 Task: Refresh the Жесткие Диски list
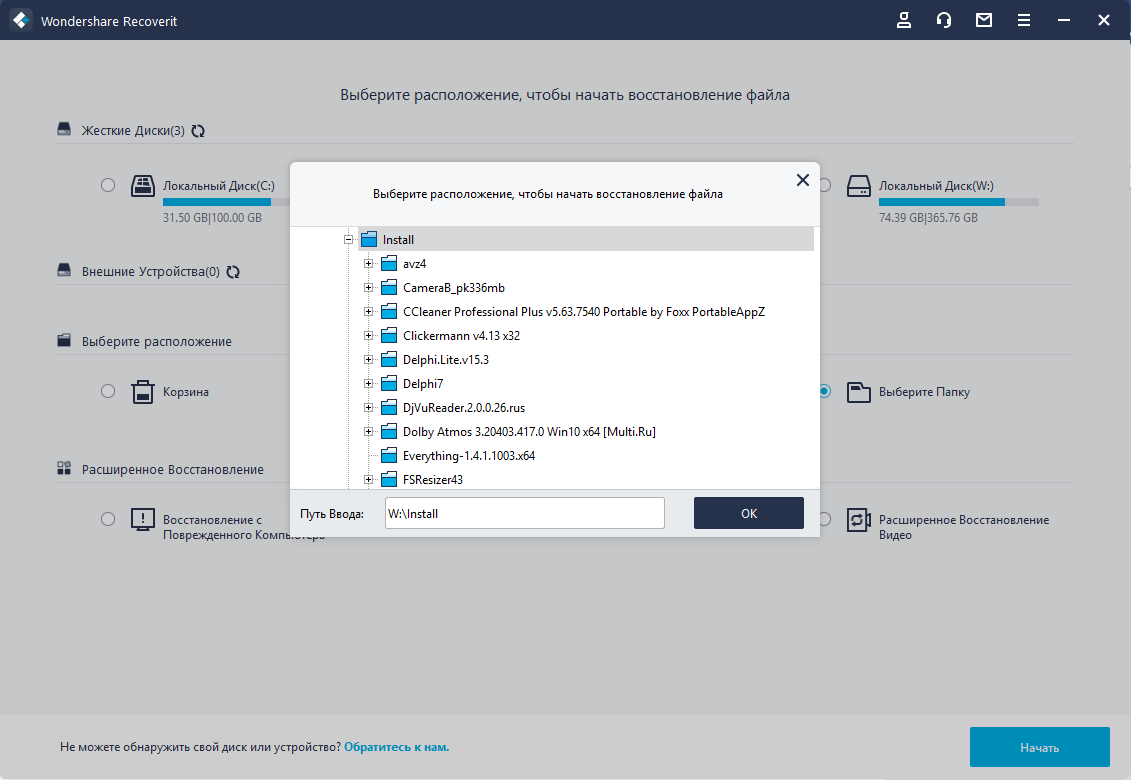coord(198,131)
